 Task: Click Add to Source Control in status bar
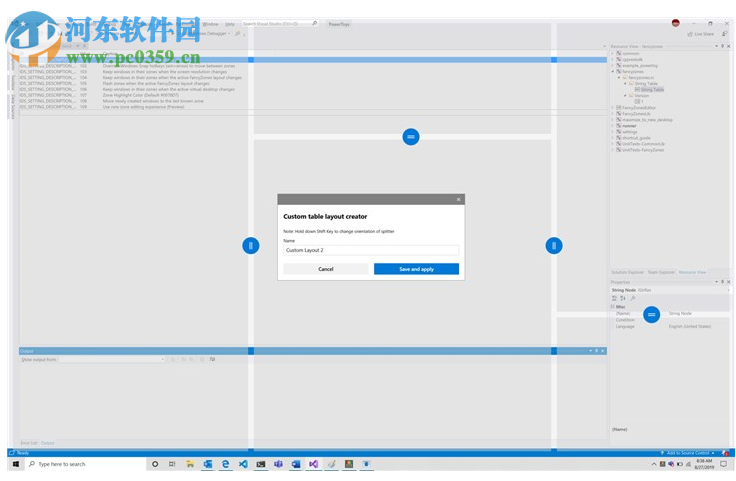688,453
